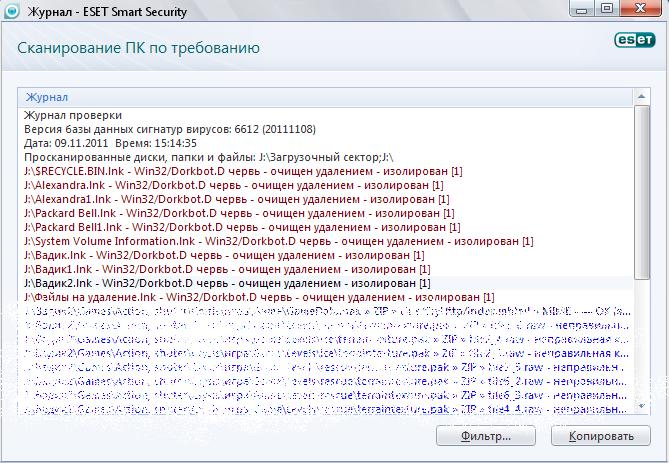Viewport: 669px width, 463px height.
Task: Click the Фильтр... button
Action: pyautogui.click(x=486, y=436)
